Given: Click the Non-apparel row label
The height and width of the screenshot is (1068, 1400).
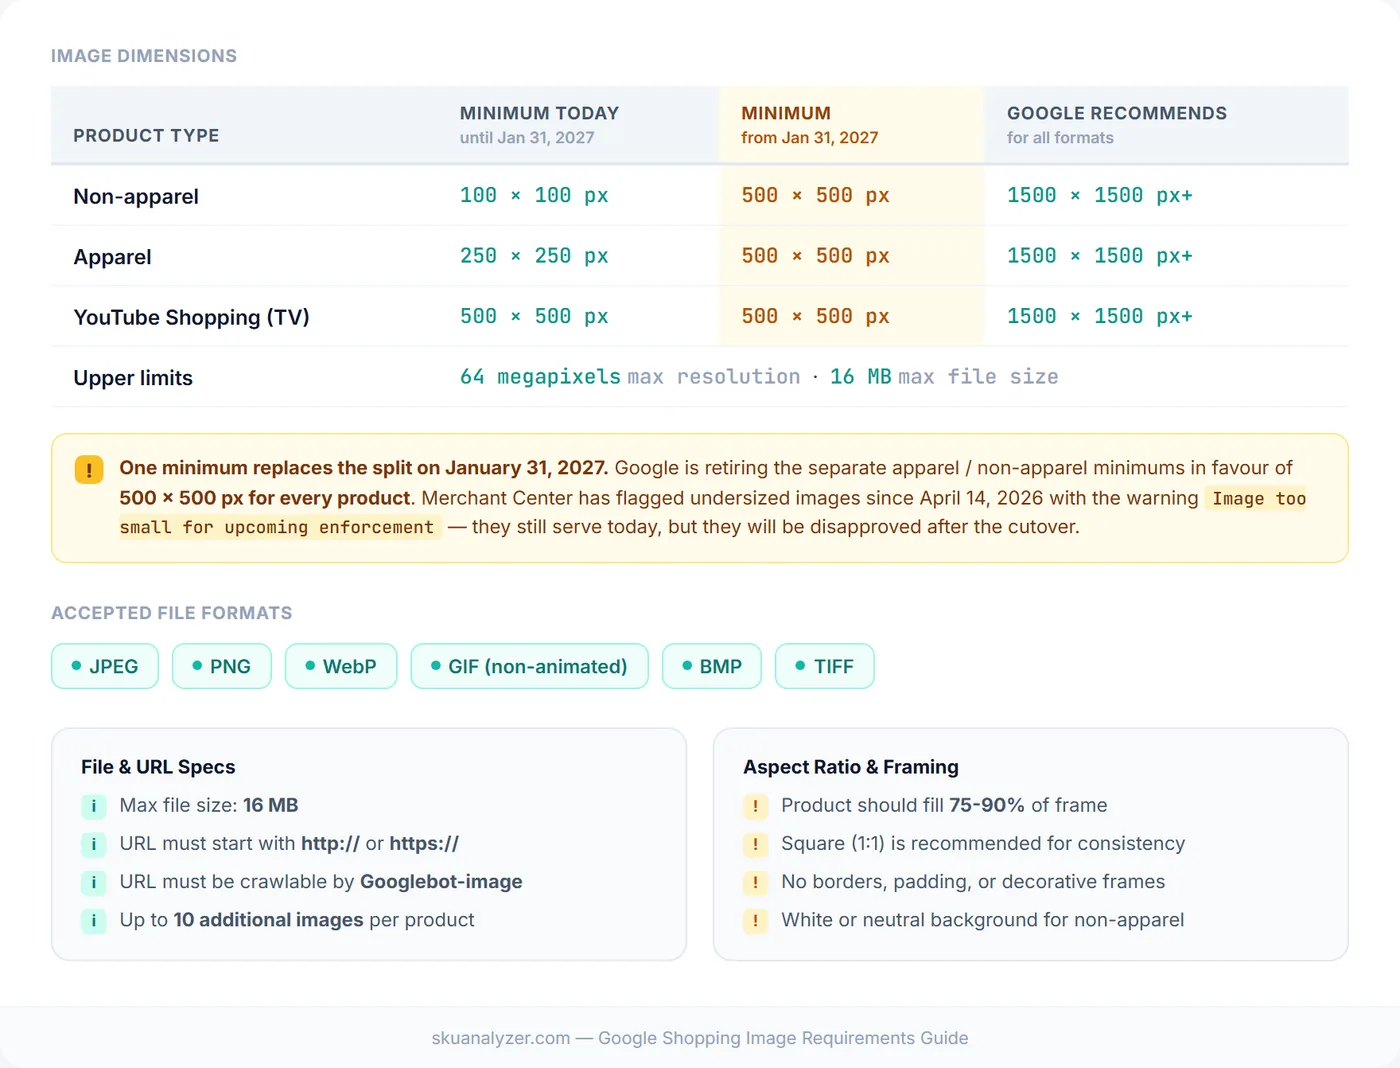Looking at the screenshot, I should pos(136,196).
